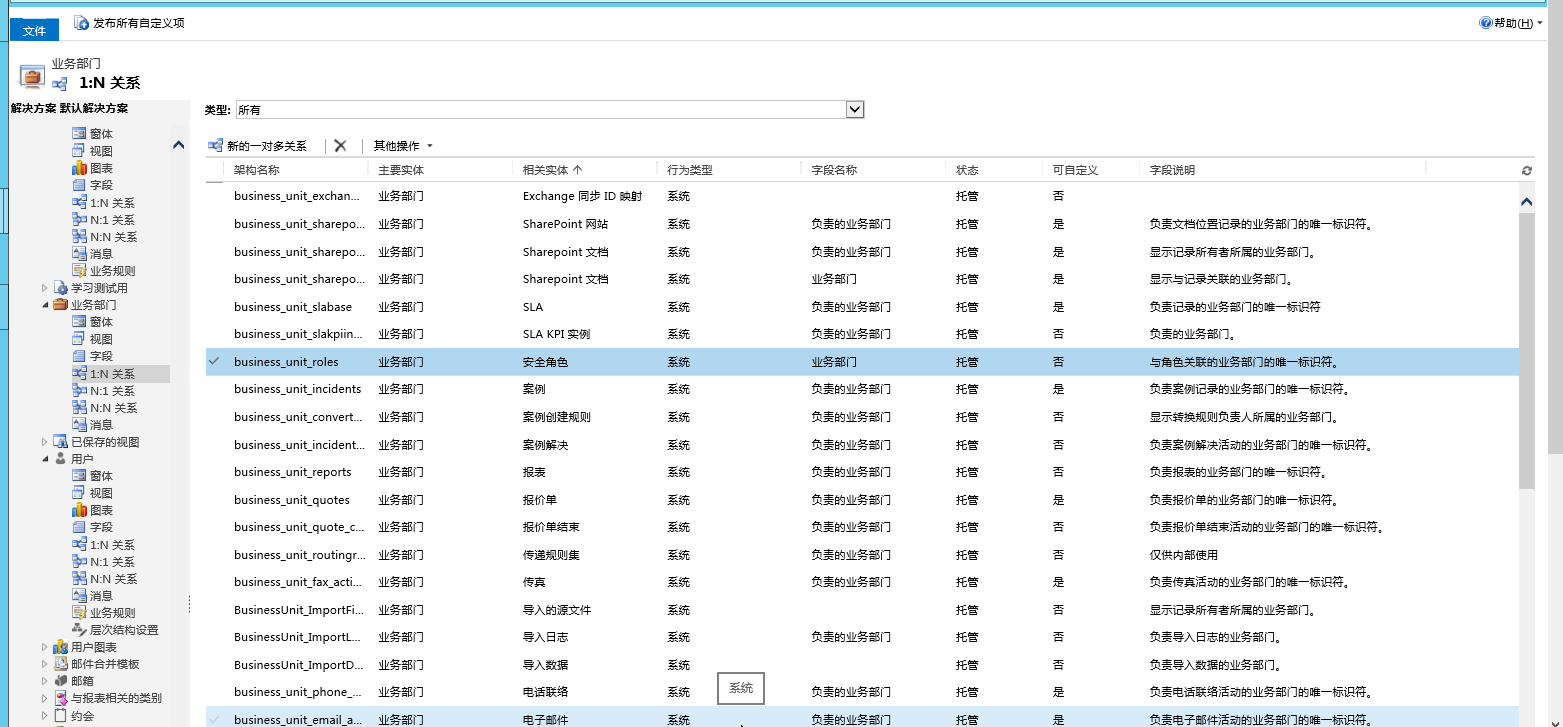The height and width of the screenshot is (727, 1563).
Task: Sort by the 架构名称 column header
Action: (257, 170)
